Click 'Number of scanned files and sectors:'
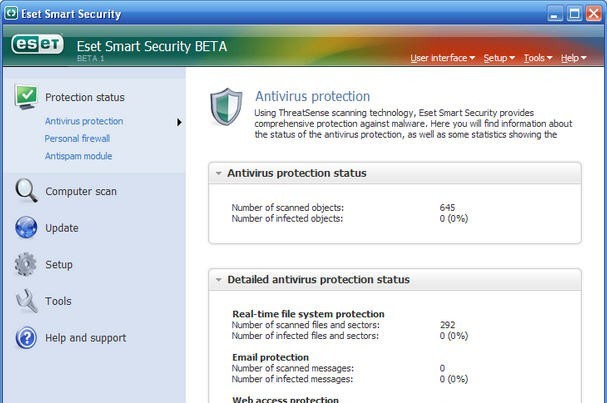 tap(305, 325)
